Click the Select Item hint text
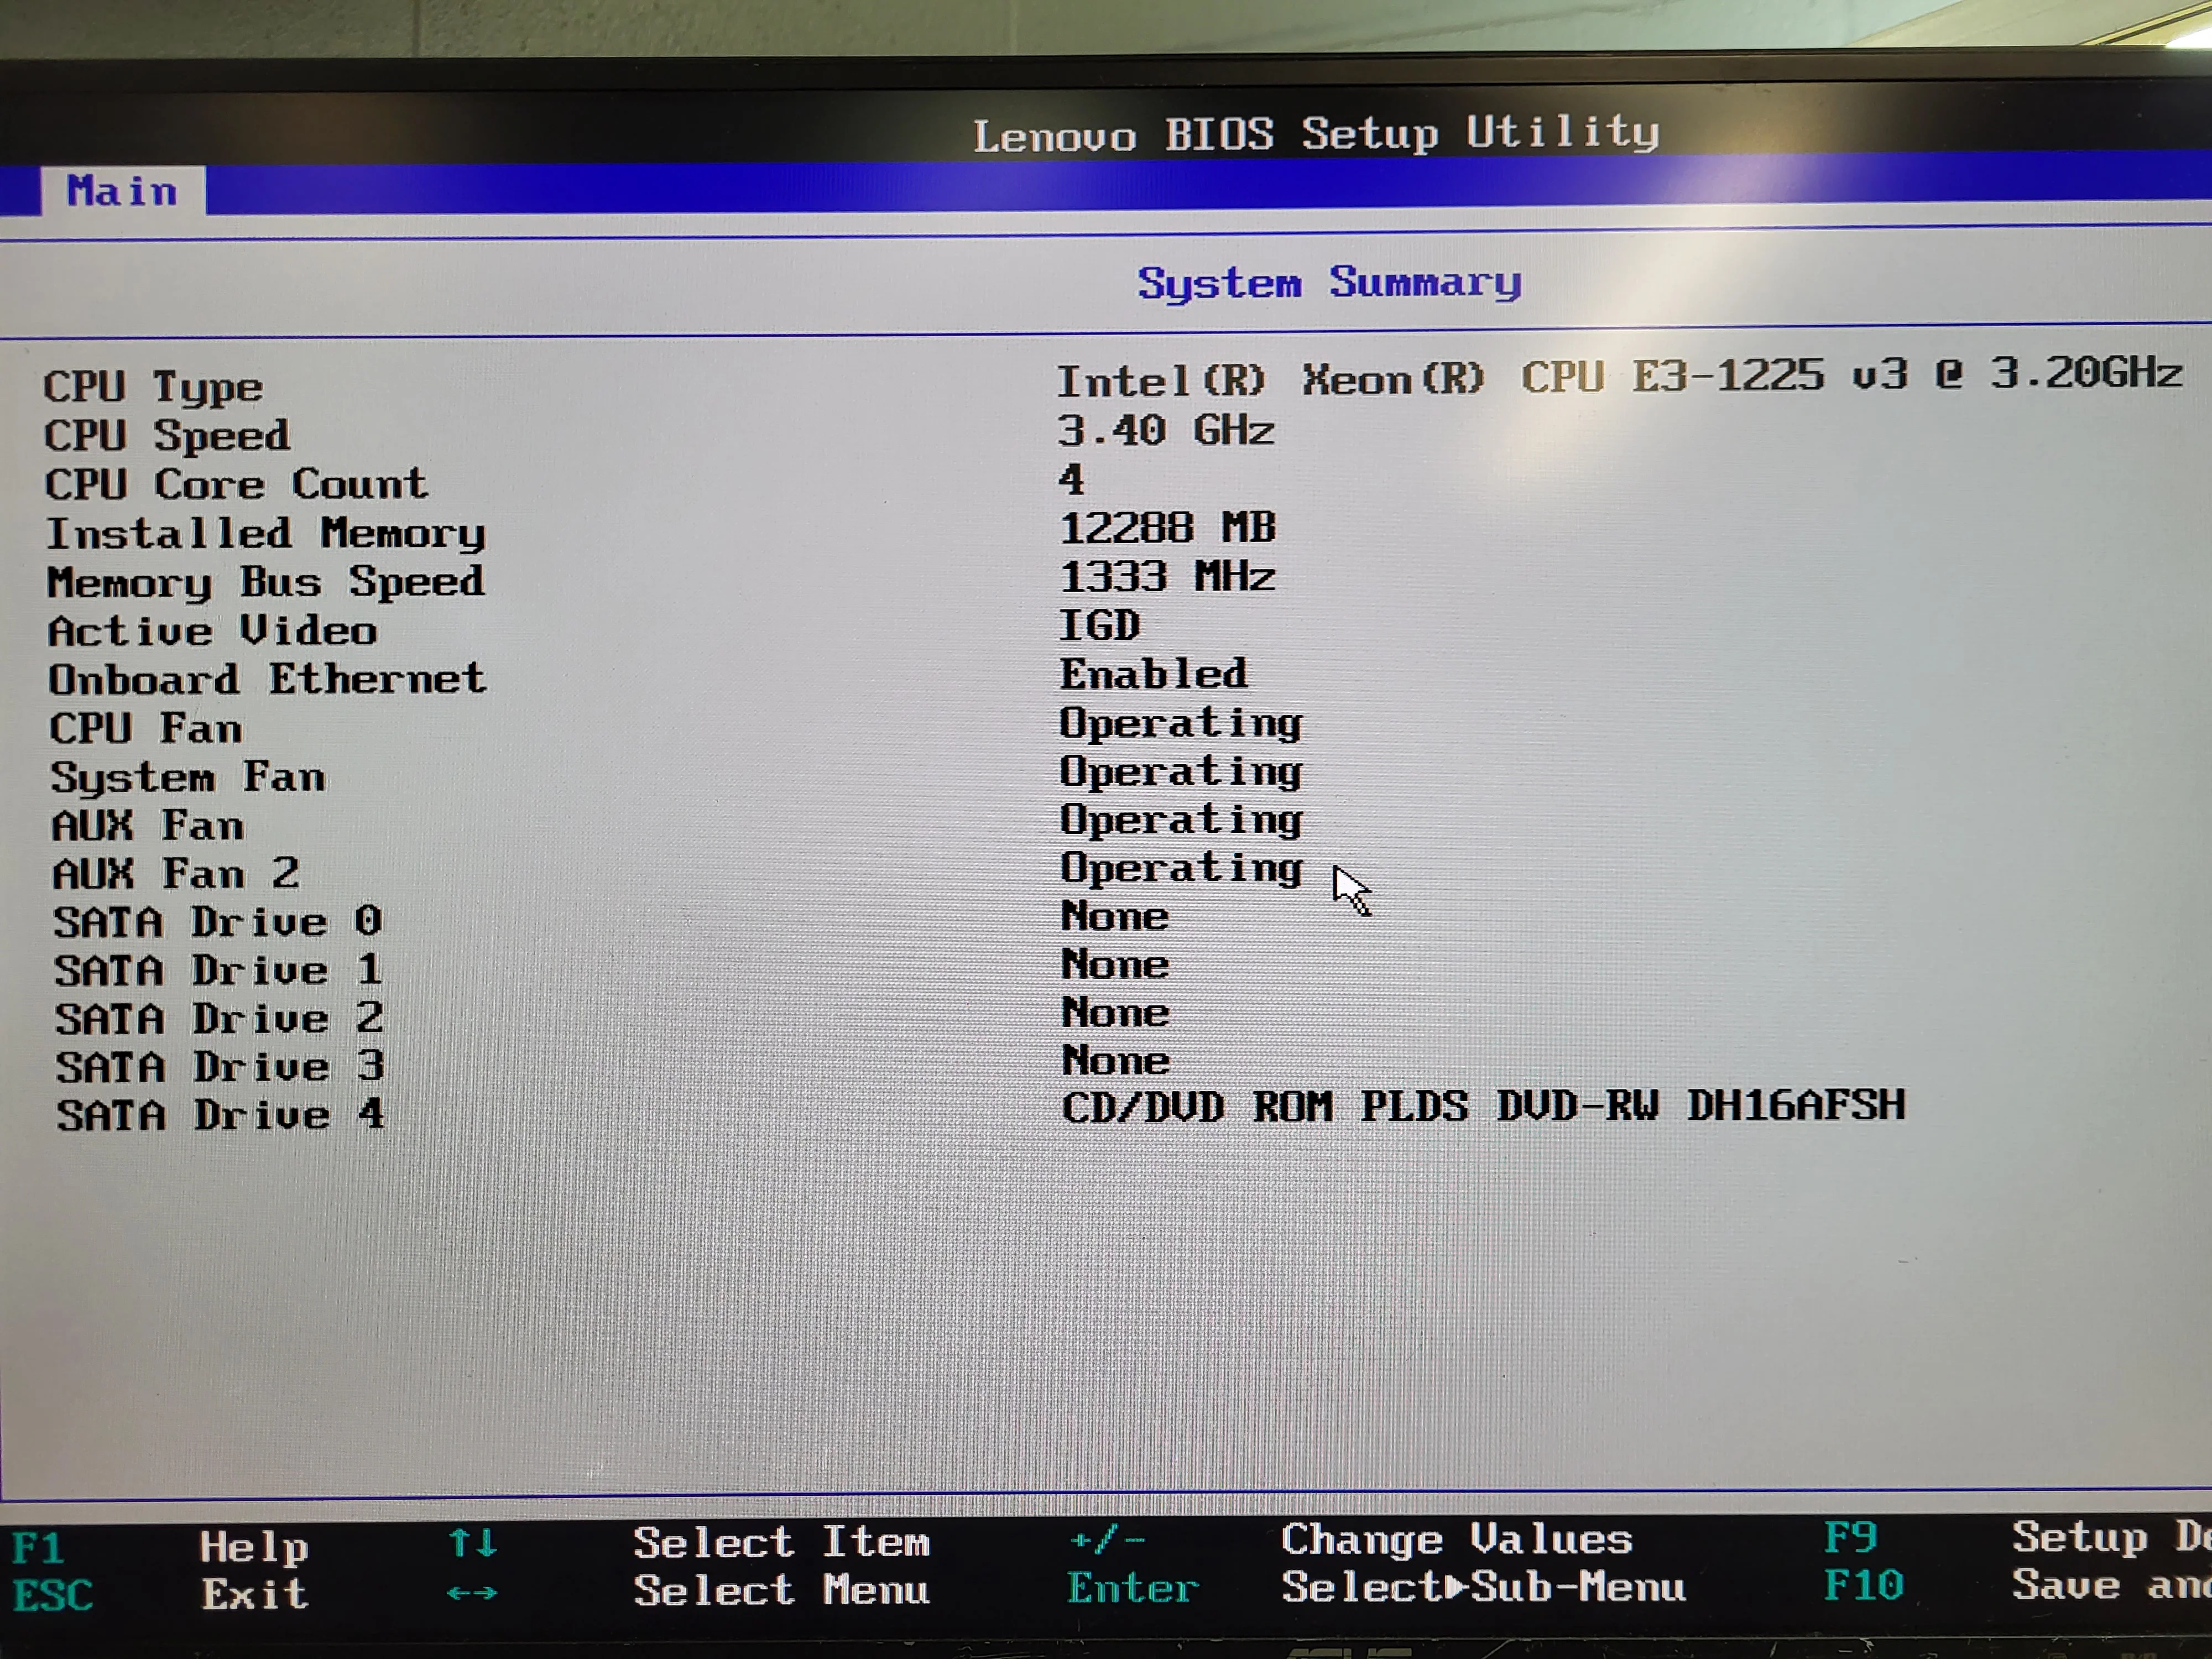This screenshot has width=2212, height=1659. (x=781, y=1542)
